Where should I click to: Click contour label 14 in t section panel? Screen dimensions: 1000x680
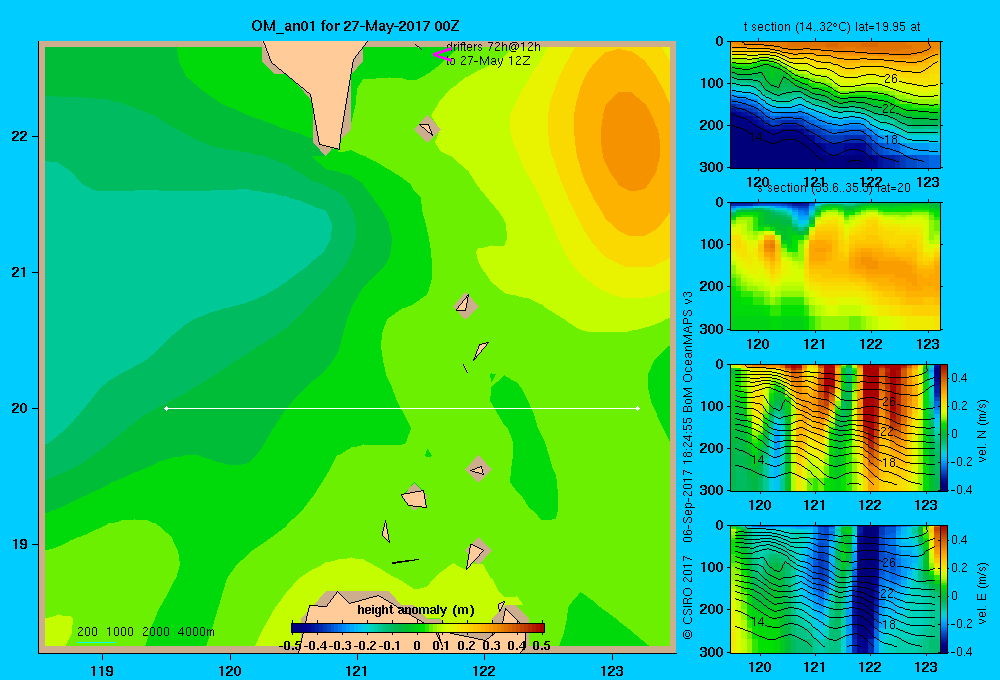click(x=756, y=137)
